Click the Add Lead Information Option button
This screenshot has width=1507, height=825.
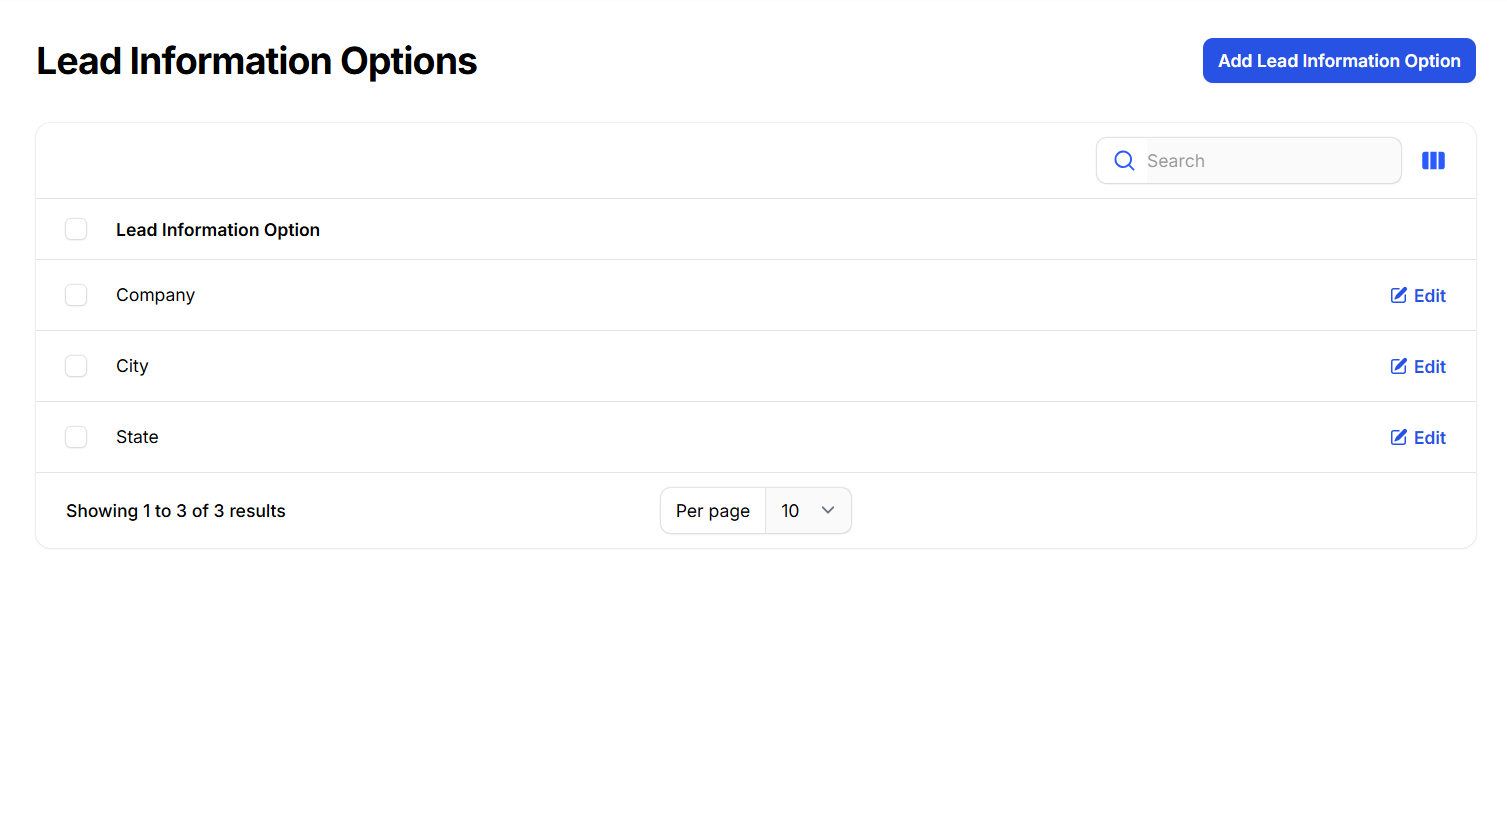tap(1338, 61)
